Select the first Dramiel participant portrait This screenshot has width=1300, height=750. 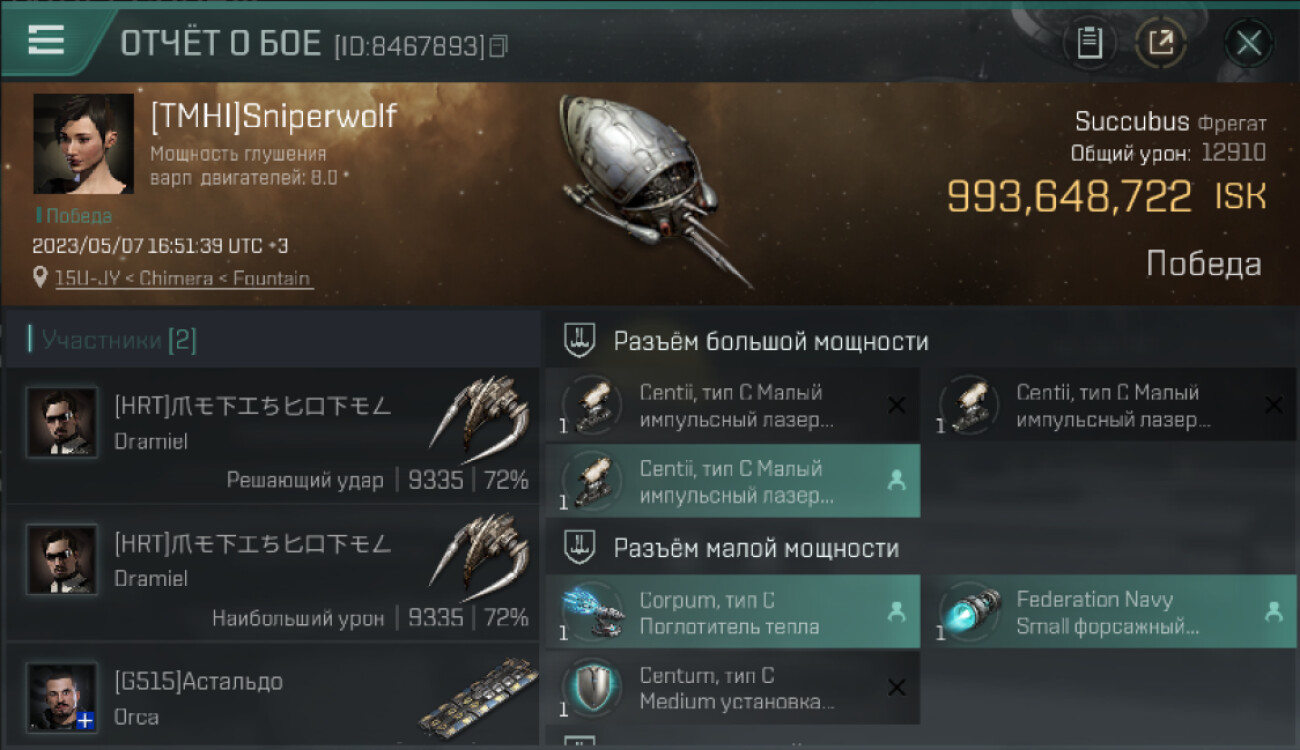tap(62, 423)
